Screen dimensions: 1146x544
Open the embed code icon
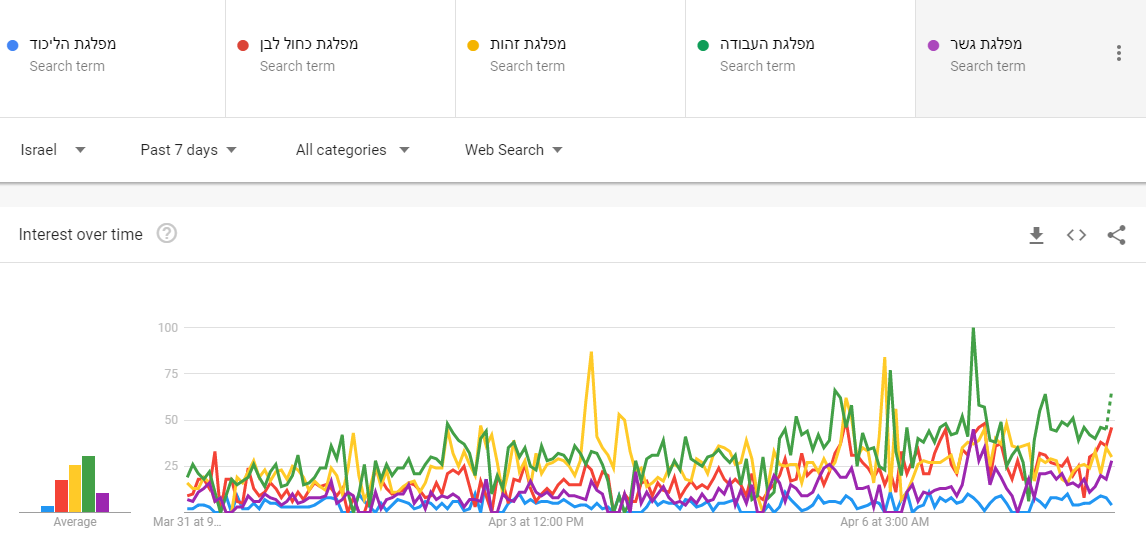[1076, 235]
